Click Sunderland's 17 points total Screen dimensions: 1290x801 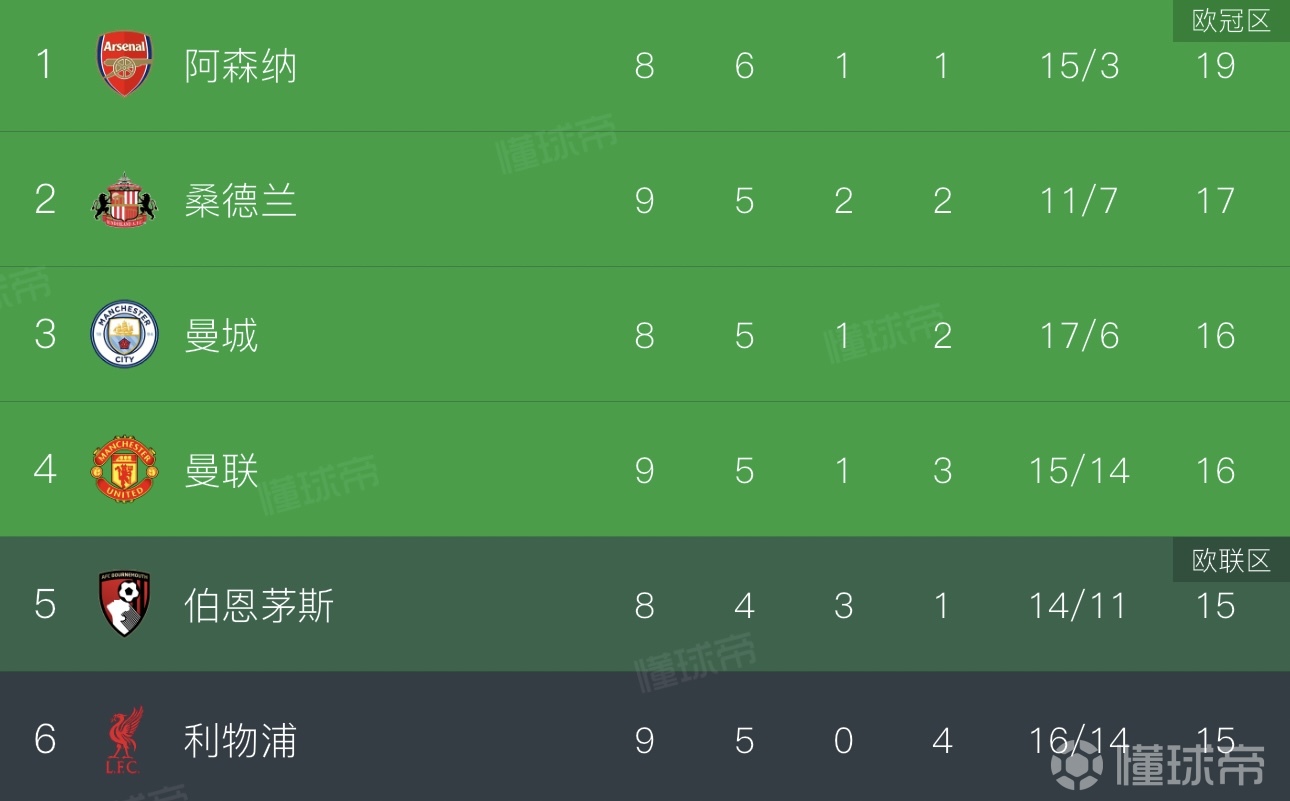[x=1215, y=201]
